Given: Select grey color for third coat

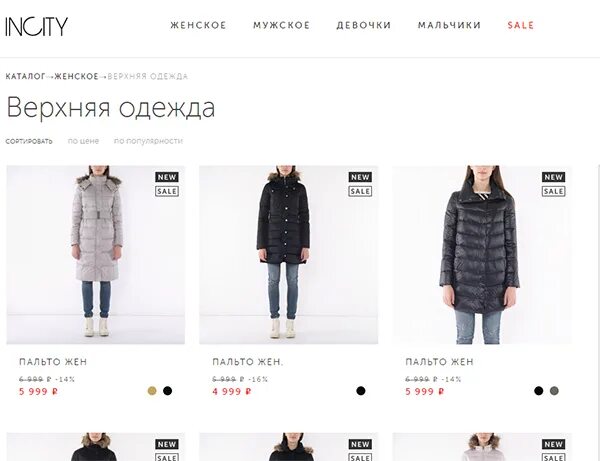Looking at the screenshot, I should tap(554, 391).
